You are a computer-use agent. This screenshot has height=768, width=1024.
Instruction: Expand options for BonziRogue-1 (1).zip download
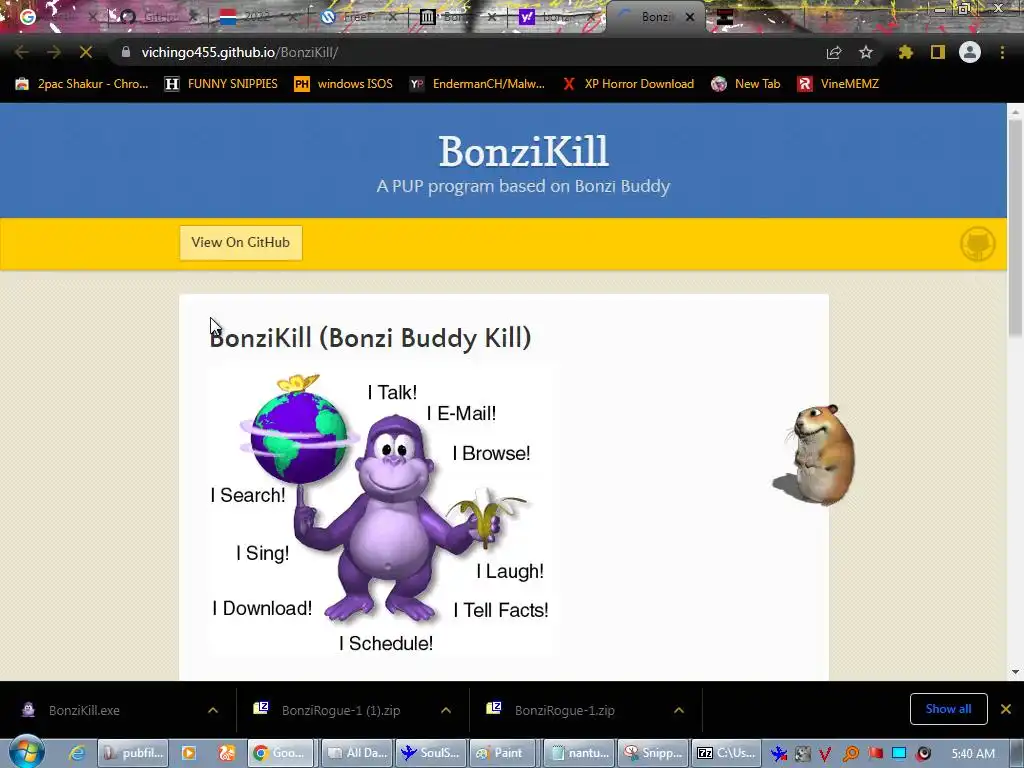tap(446, 710)
